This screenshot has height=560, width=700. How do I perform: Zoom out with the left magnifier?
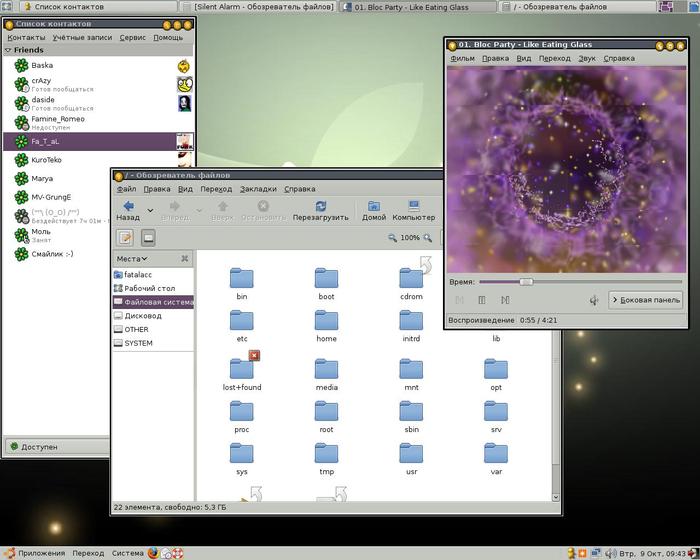392,238
